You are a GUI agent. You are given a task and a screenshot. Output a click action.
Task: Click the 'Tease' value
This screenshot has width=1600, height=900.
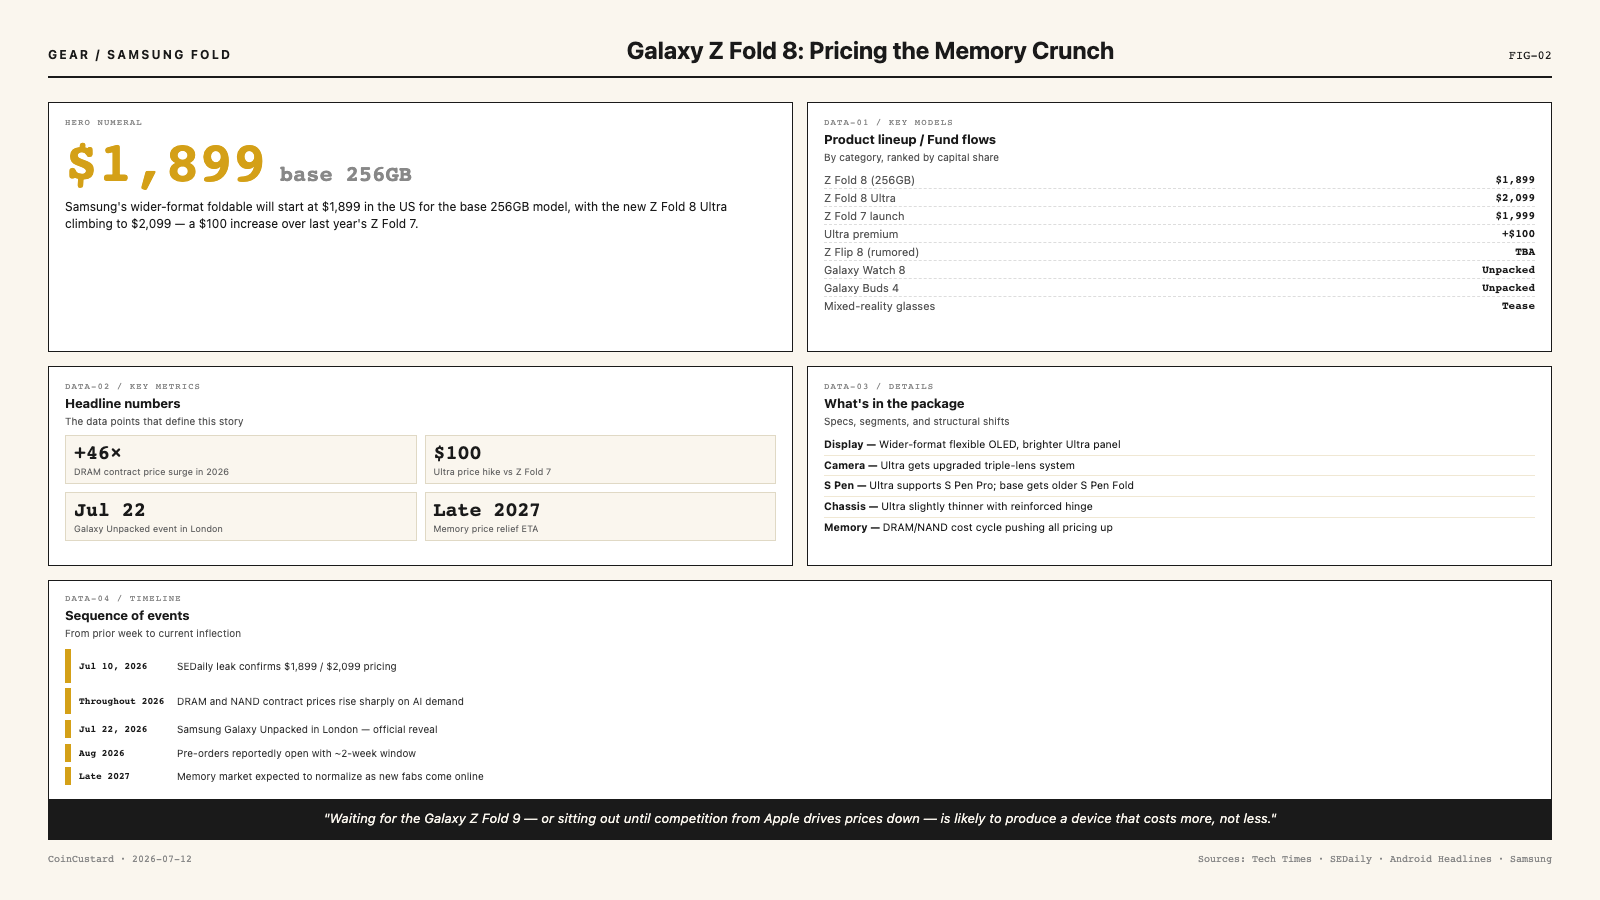(1518, 306)
